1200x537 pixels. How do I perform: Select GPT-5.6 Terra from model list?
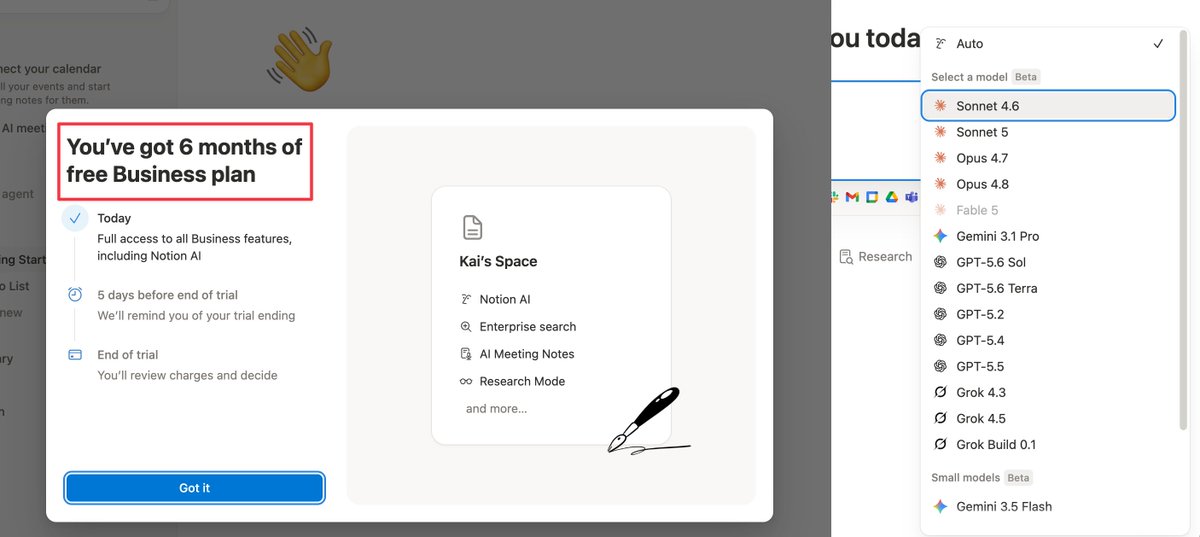click(1047, 288)
